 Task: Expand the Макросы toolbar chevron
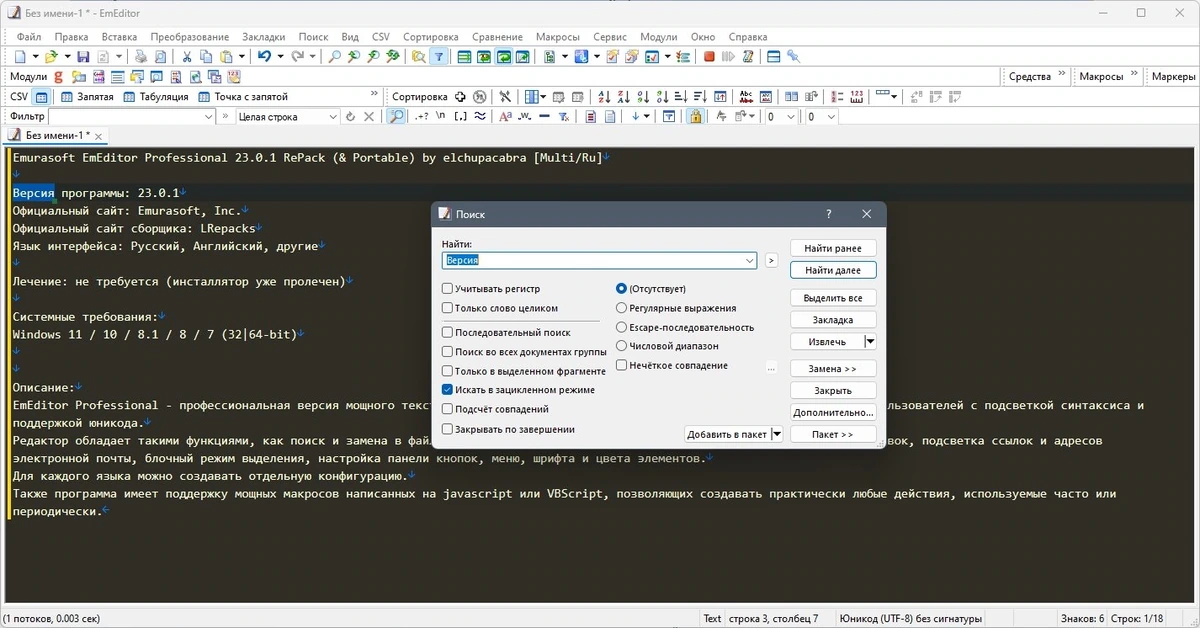tap(1134, 75)
